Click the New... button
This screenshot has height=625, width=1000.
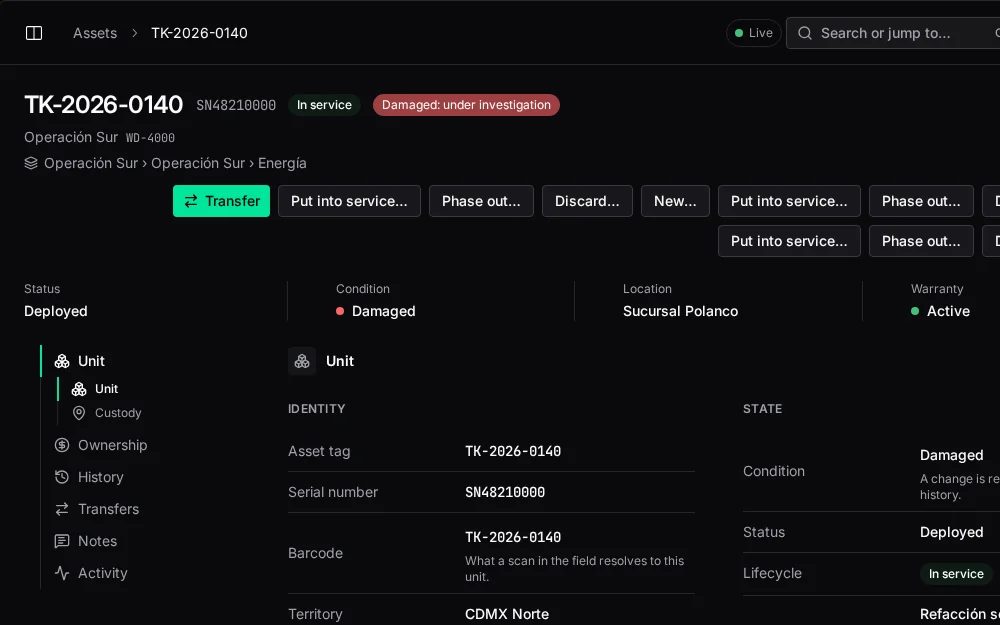point(675,201)
